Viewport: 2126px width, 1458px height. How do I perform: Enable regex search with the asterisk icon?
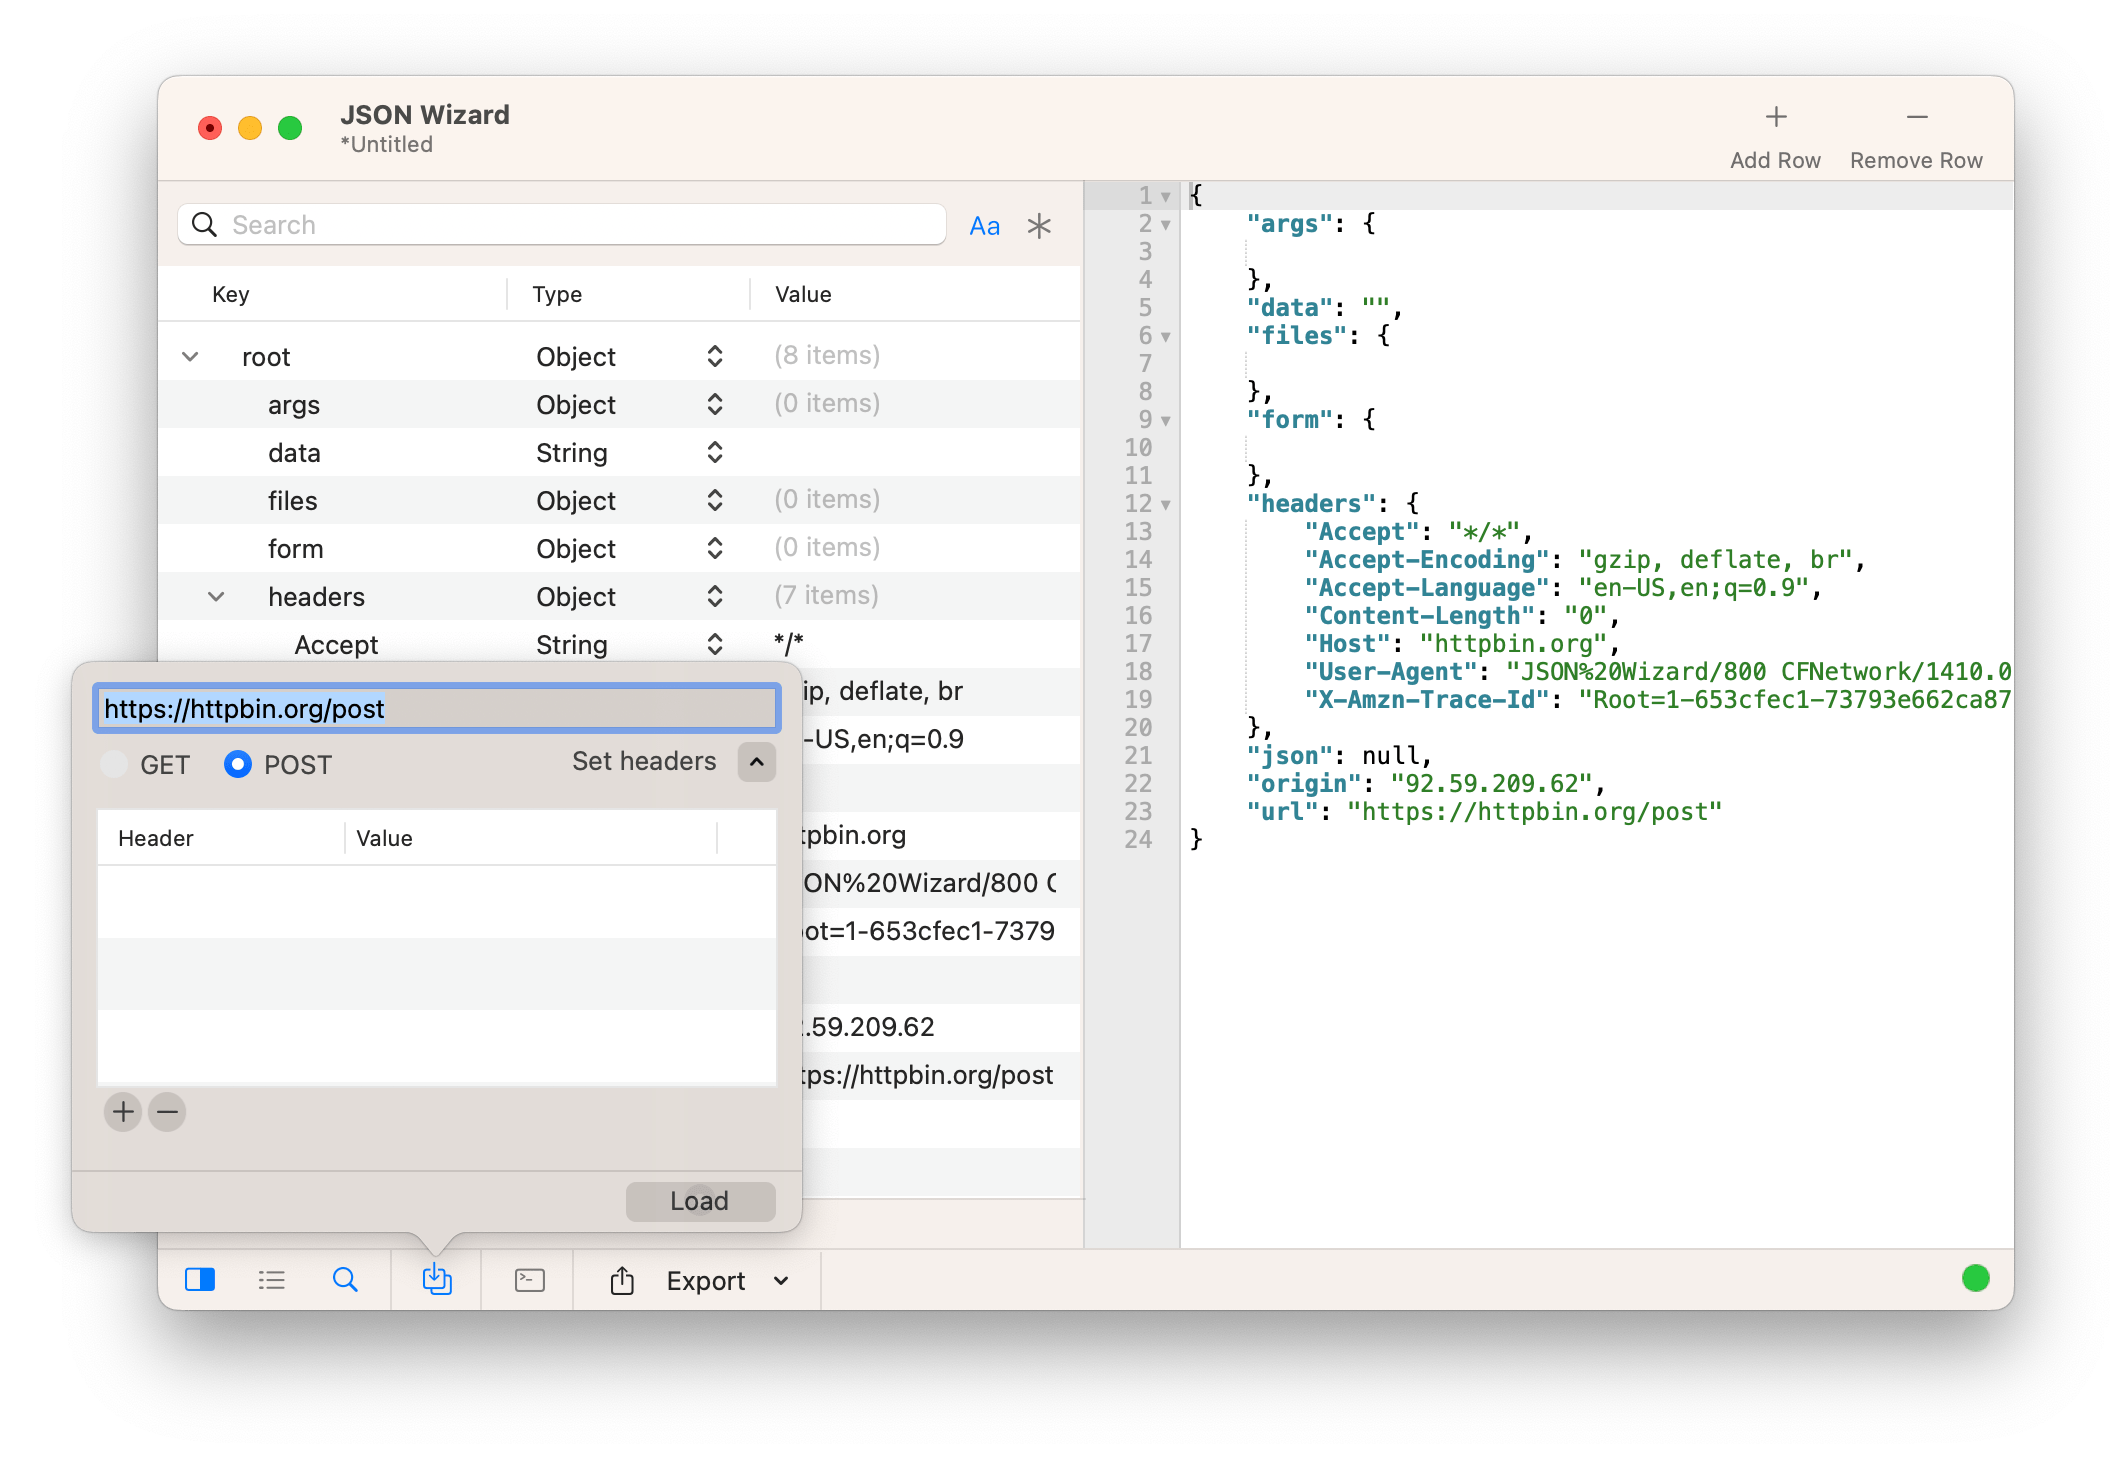click(1040, 225)
